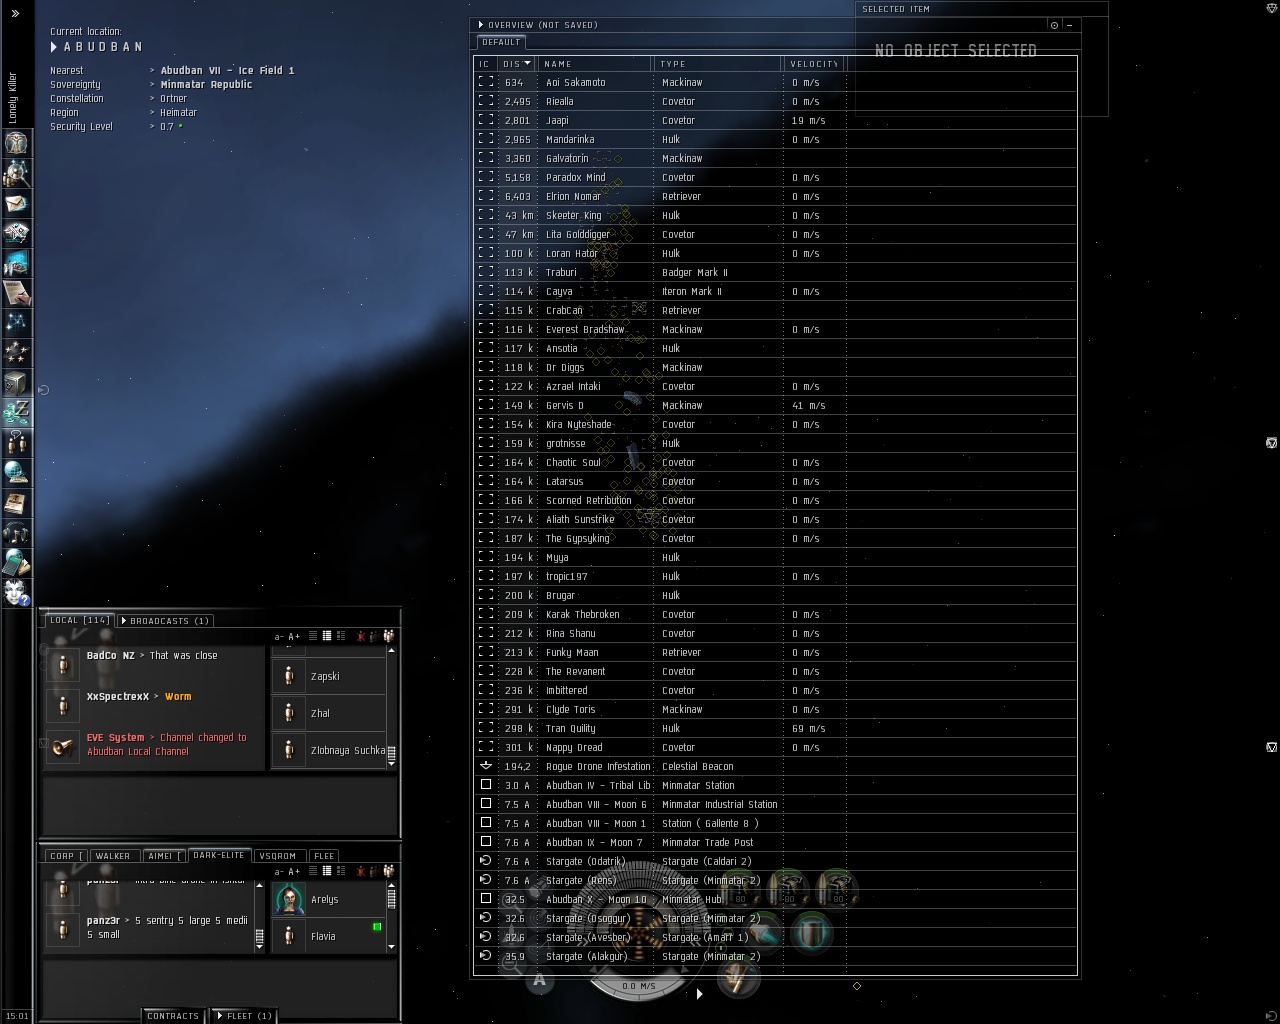The image size is (1280, 1024).
Task: Open Selected Item window settings icon
Action: [x=1054, y=25]
